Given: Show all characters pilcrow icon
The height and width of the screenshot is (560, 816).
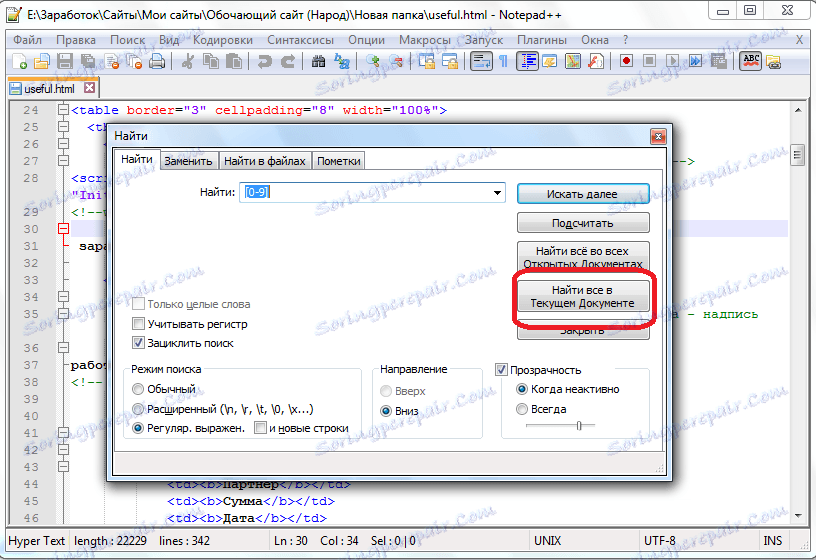Looking at the screenshot, I should [503, 61].
